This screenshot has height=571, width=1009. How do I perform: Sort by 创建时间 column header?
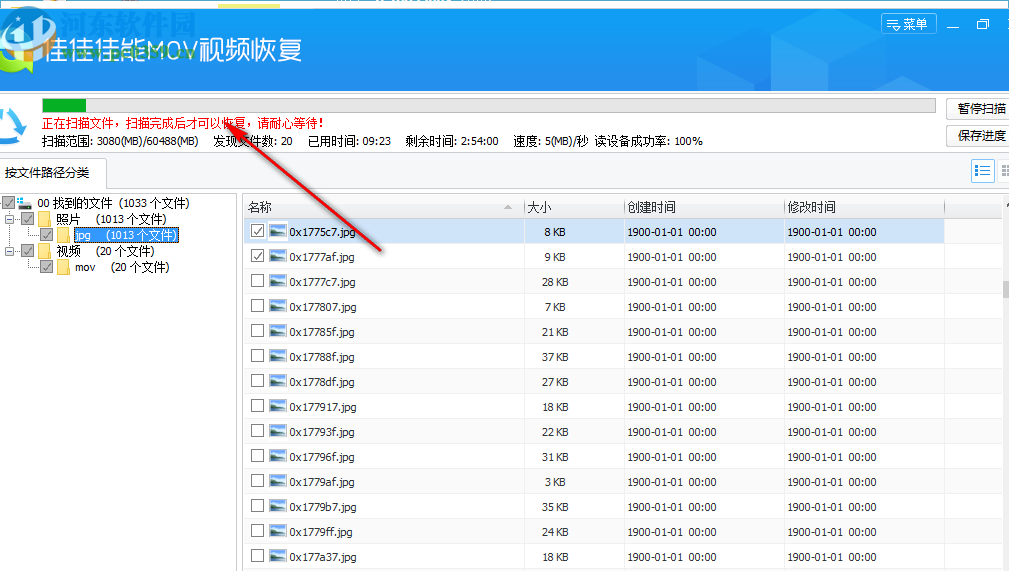click(x=705, y=207)
